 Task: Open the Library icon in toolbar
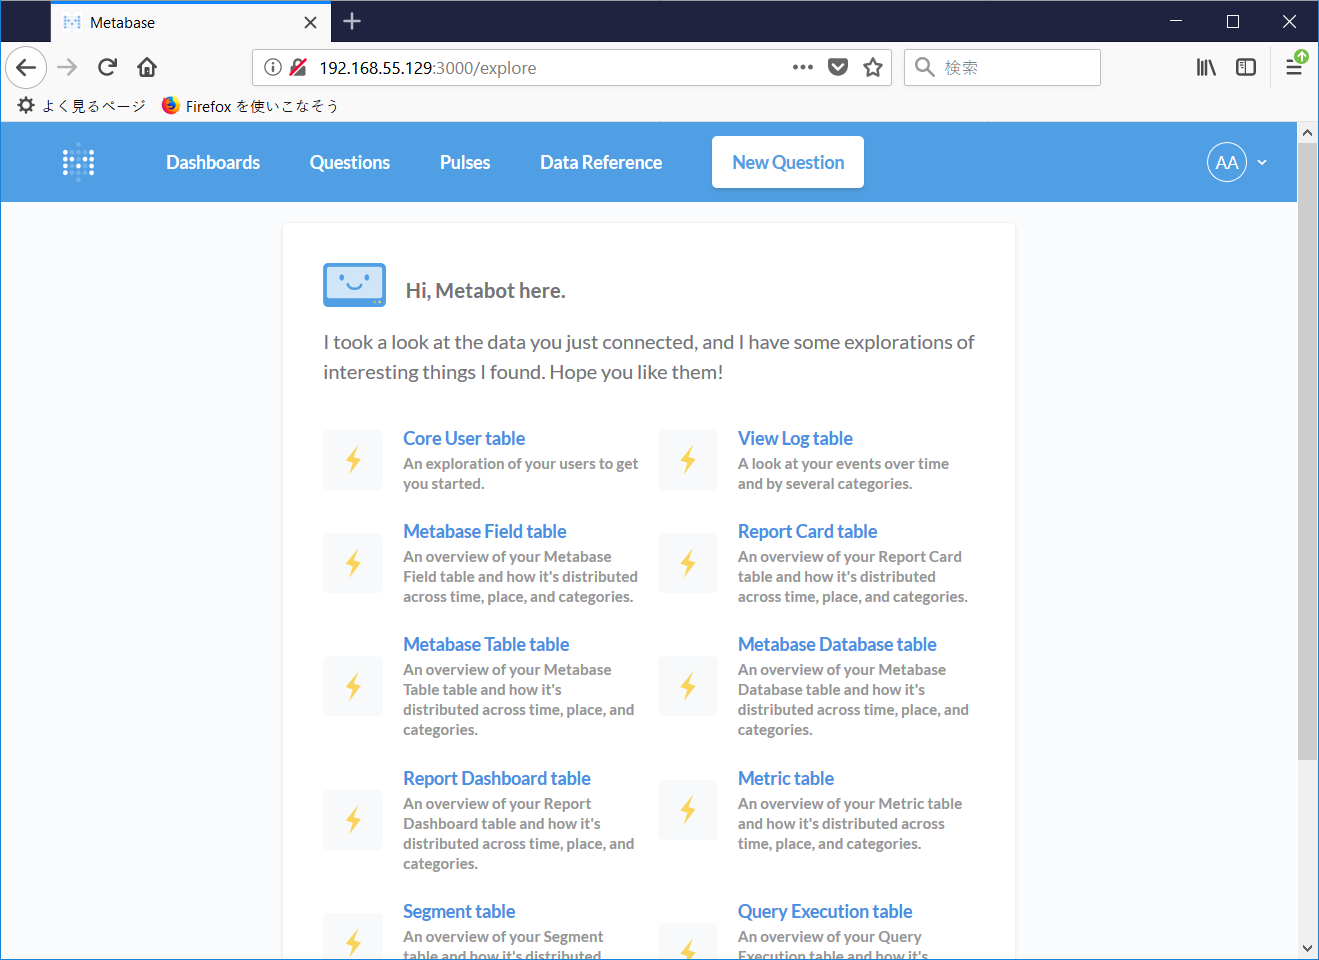(1206, 67)
